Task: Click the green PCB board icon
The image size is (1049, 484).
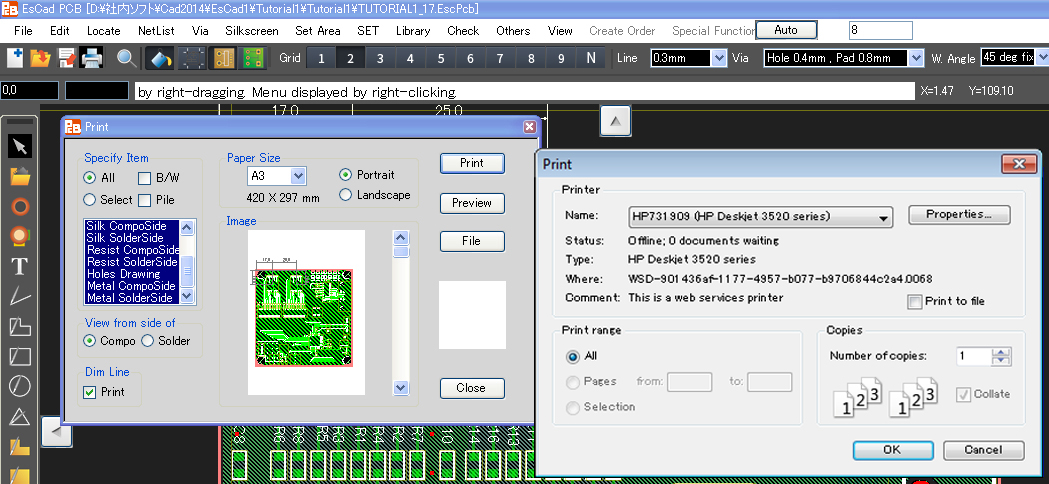Action: [253, 58]
